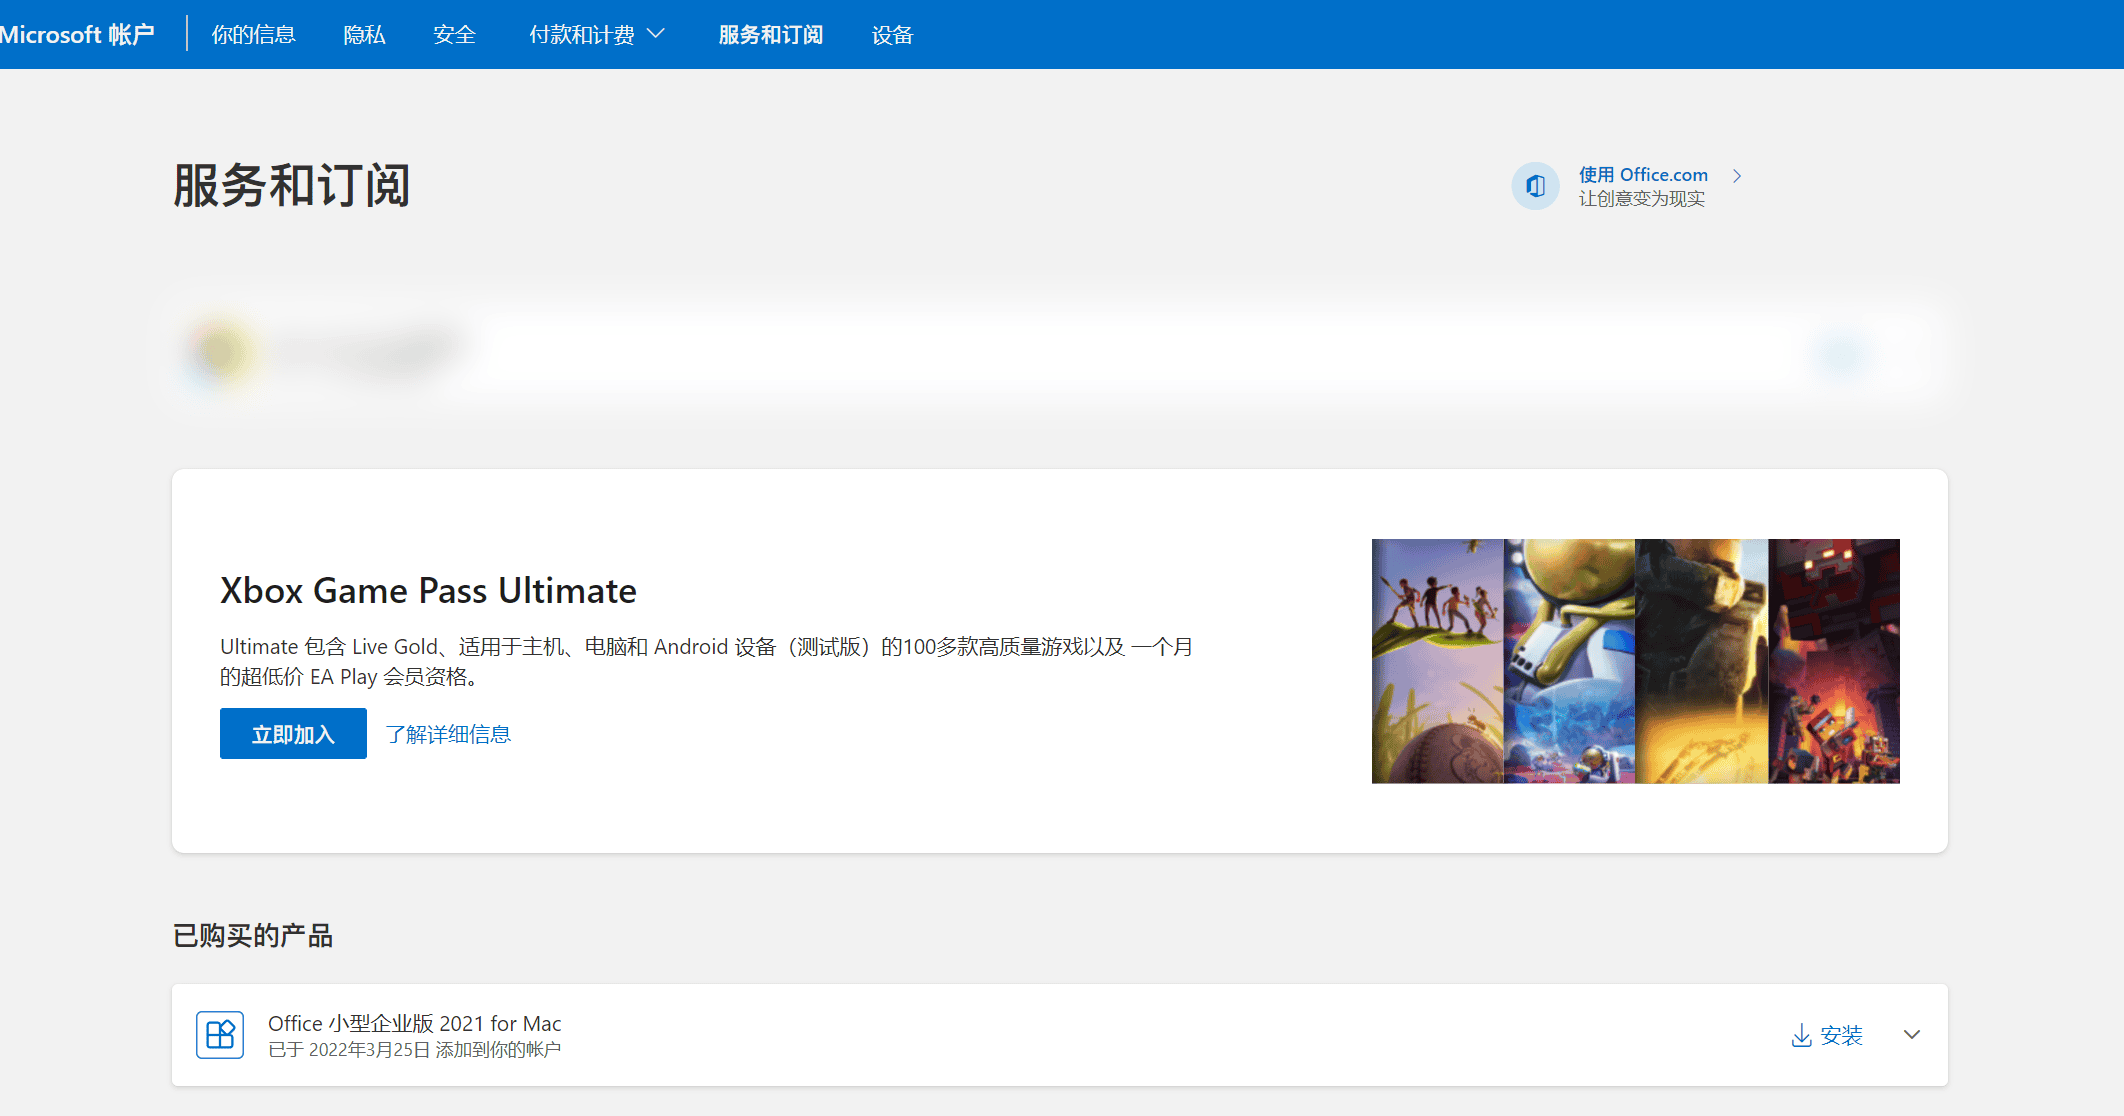Click the Office 小型企业版 2021 for Mac title

(x=414, y=1023)
